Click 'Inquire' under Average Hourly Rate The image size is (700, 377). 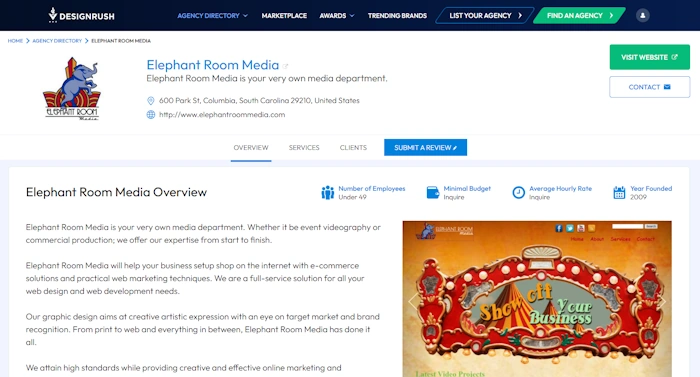point(539,197)
